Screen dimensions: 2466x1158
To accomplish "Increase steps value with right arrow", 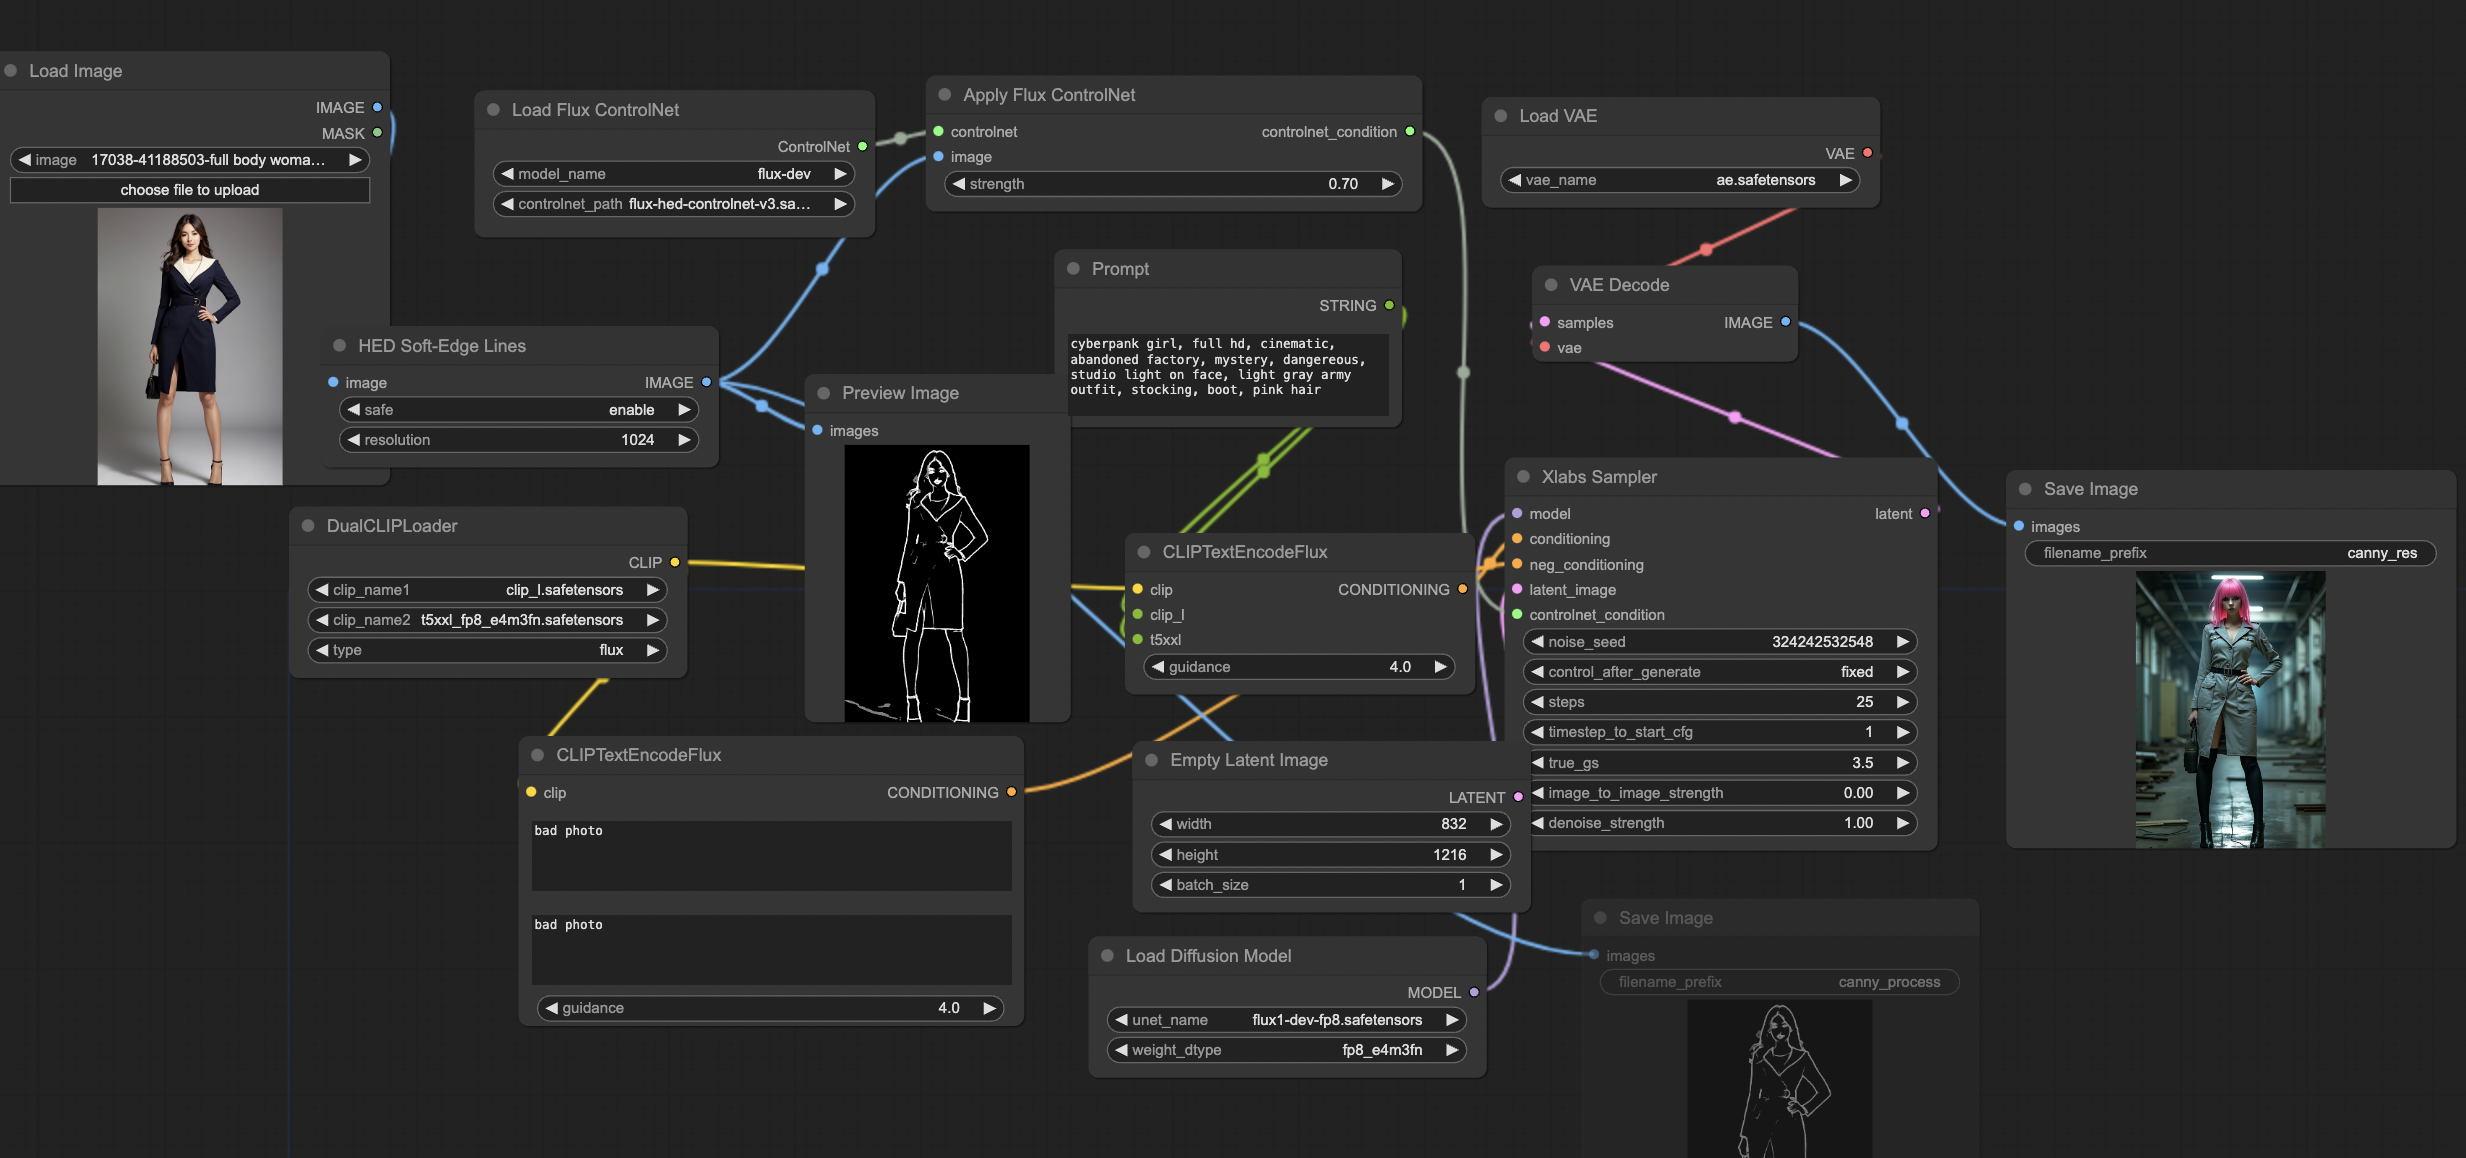I will [1902, 702].
